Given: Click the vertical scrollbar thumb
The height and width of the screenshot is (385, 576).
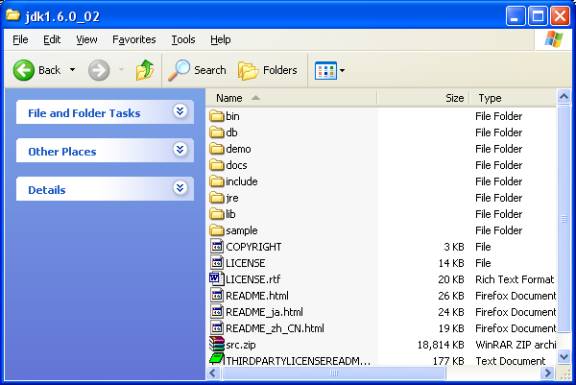Looking at the screenshot, I should tap(564, 219).
